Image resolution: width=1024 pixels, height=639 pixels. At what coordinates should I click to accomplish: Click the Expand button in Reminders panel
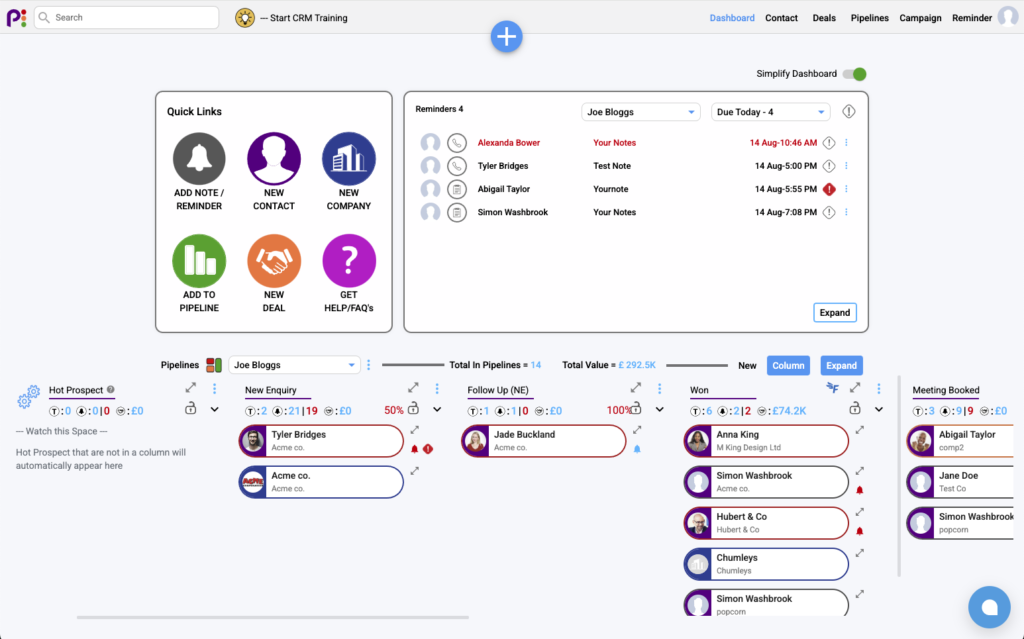[834, 313]
